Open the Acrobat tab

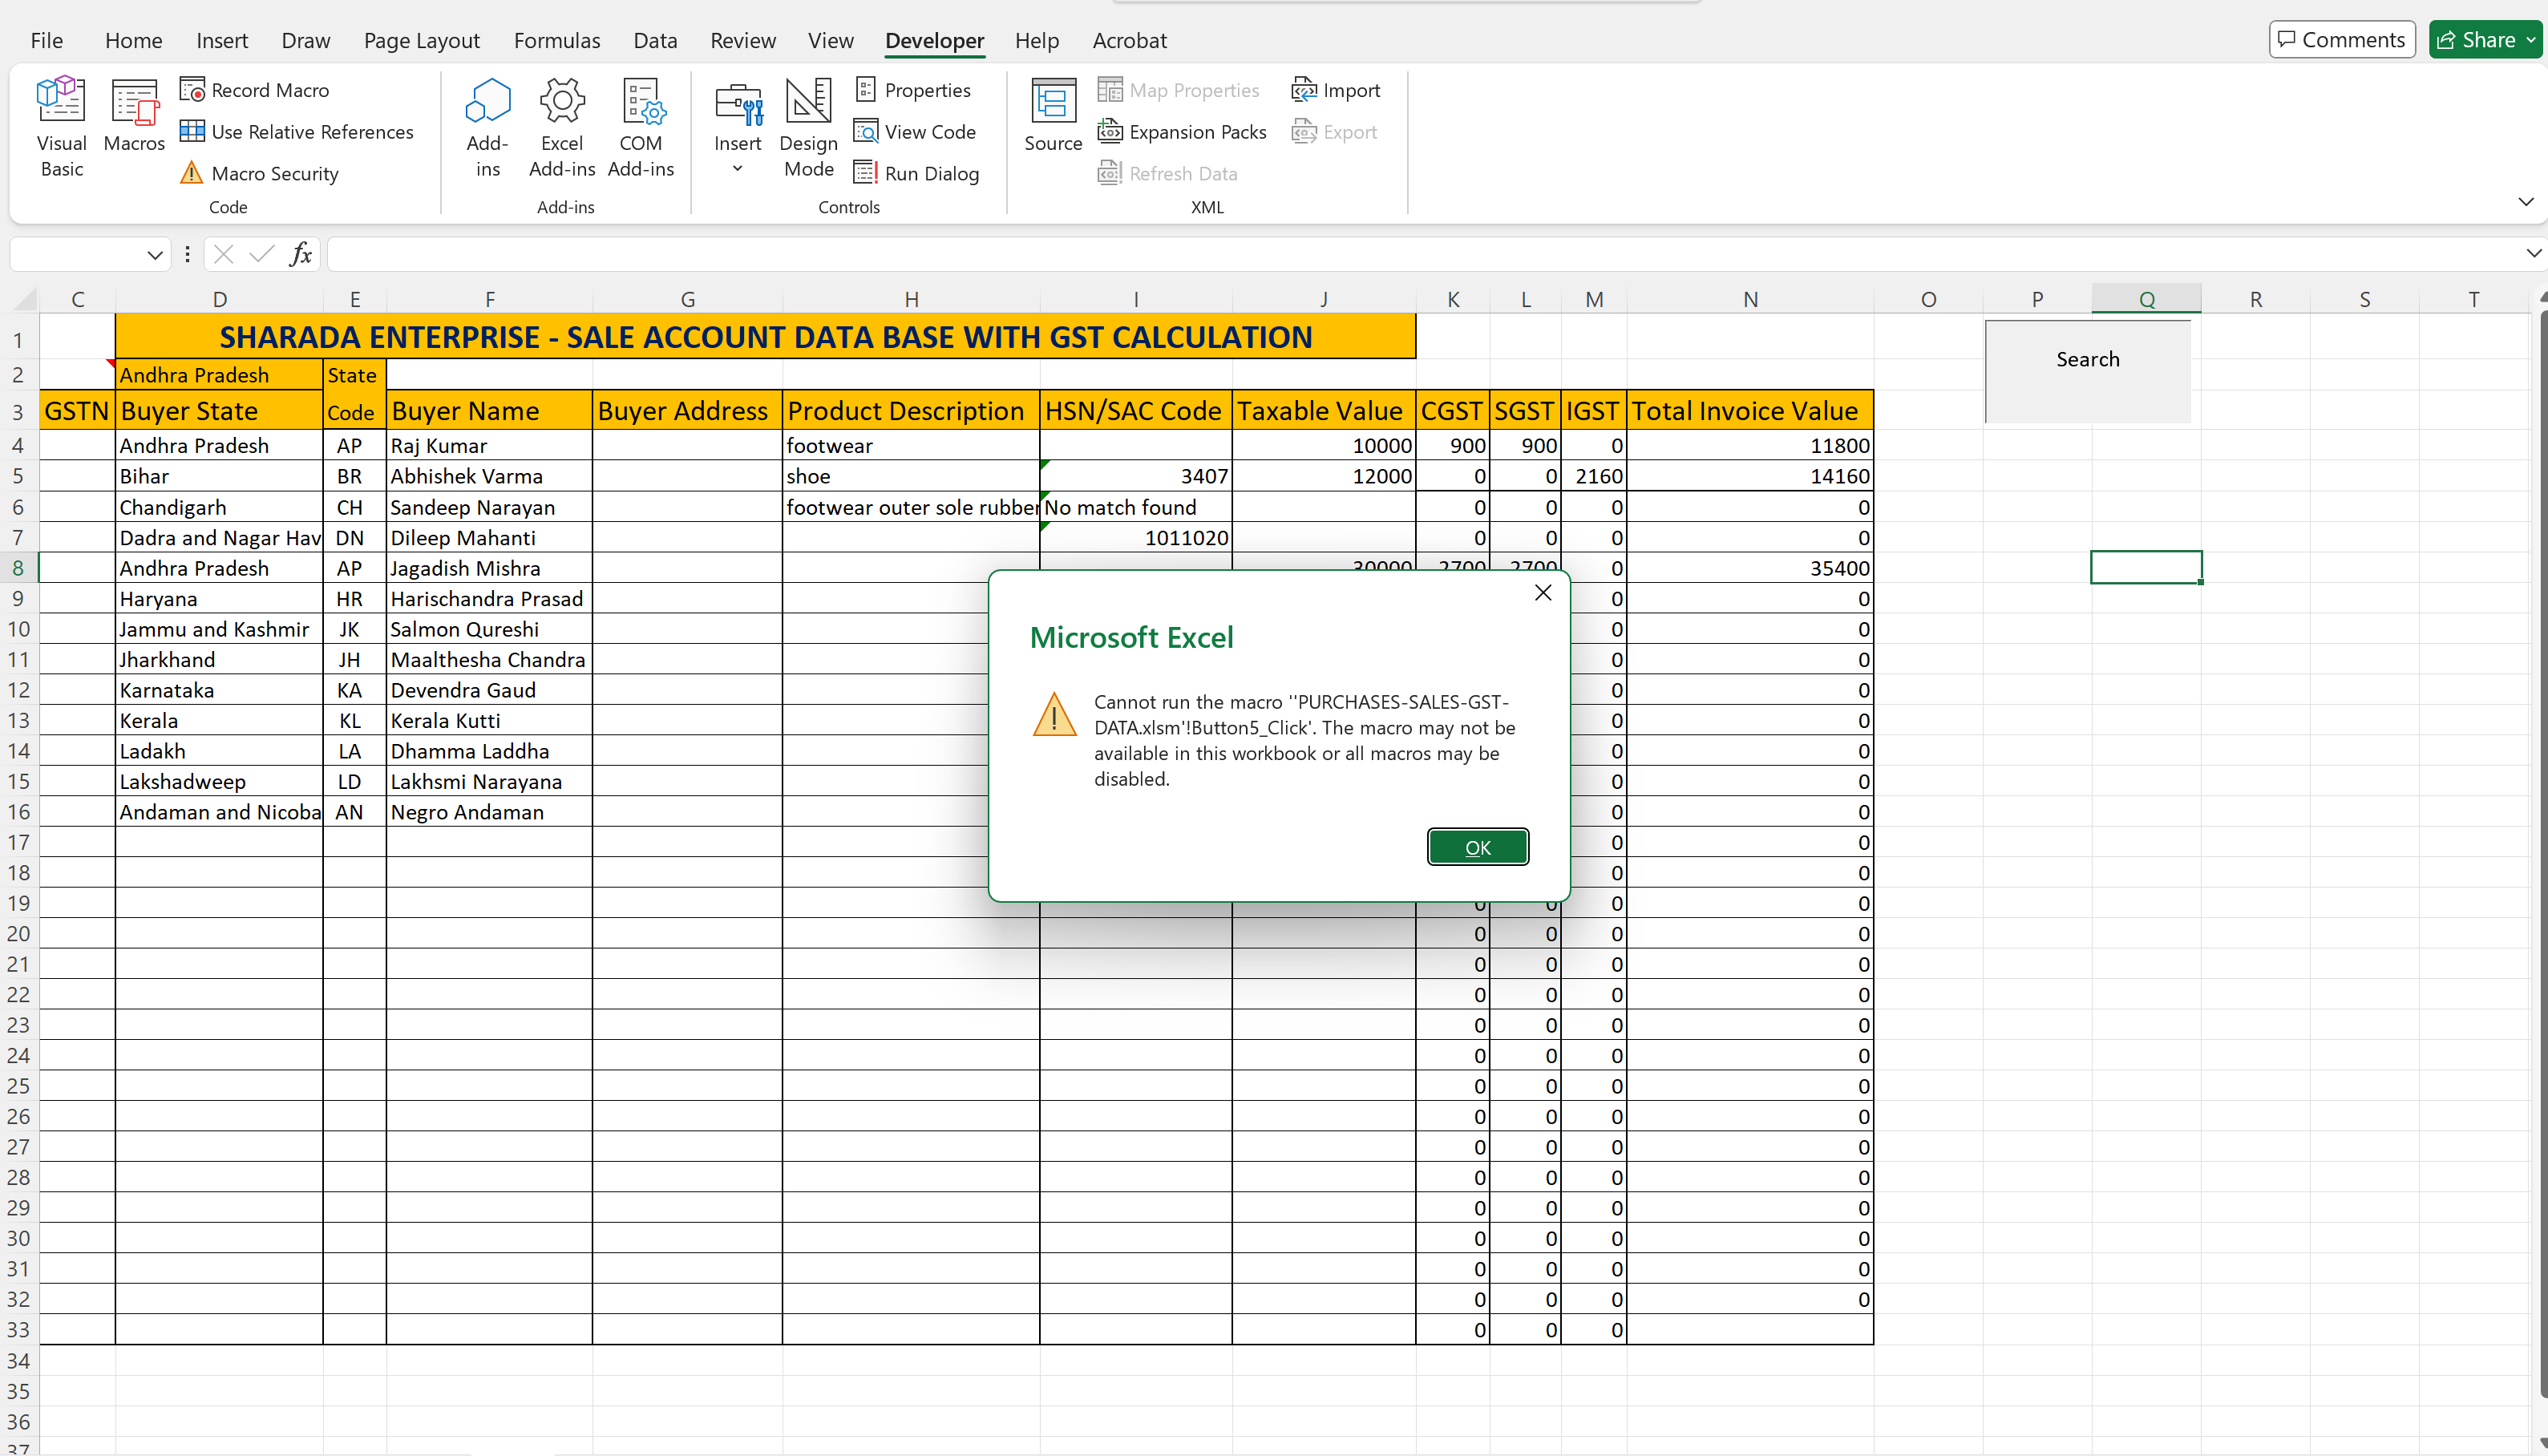pos(1129,40)
